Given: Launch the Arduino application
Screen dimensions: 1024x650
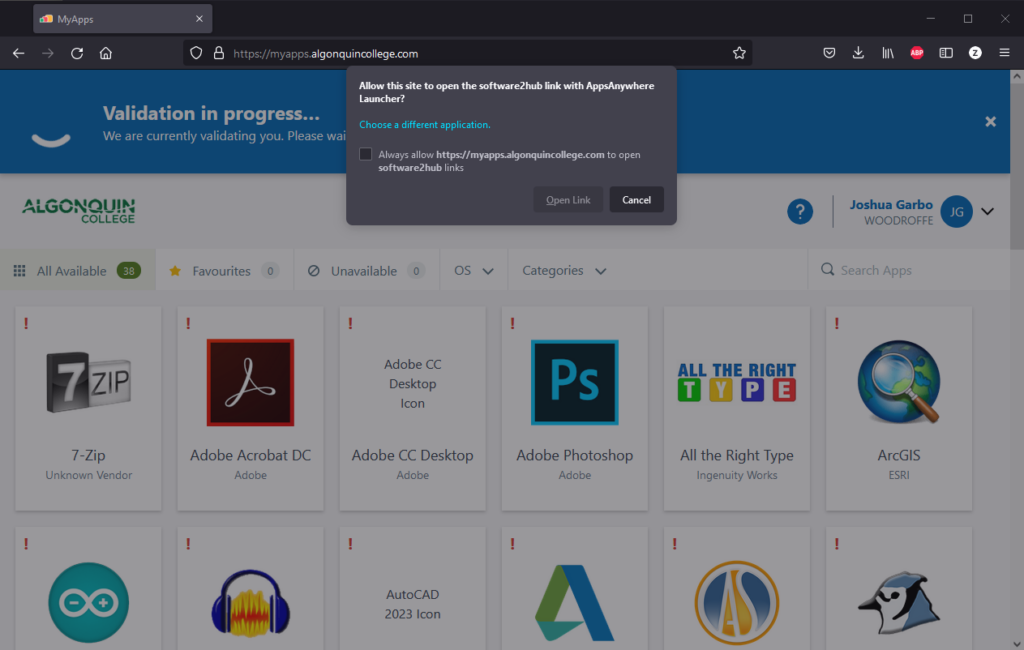Looking at the screenshot, I should (x=88, y=600).
